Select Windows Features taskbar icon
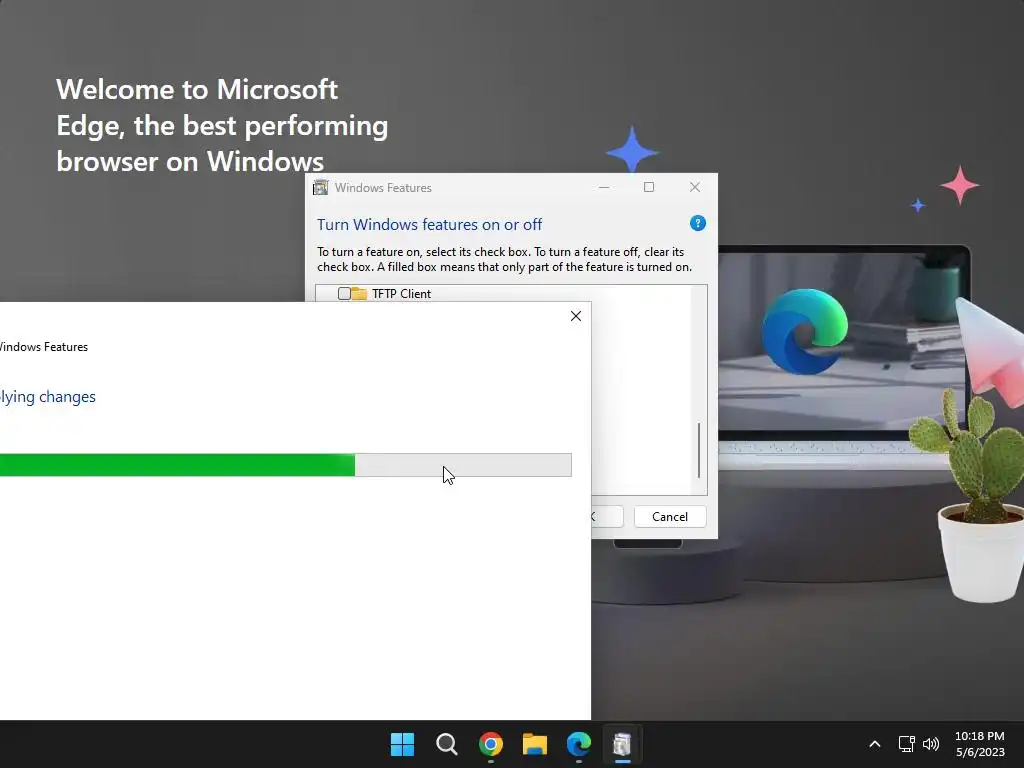This screenshot has width=1024, height=768. [622, 744]
